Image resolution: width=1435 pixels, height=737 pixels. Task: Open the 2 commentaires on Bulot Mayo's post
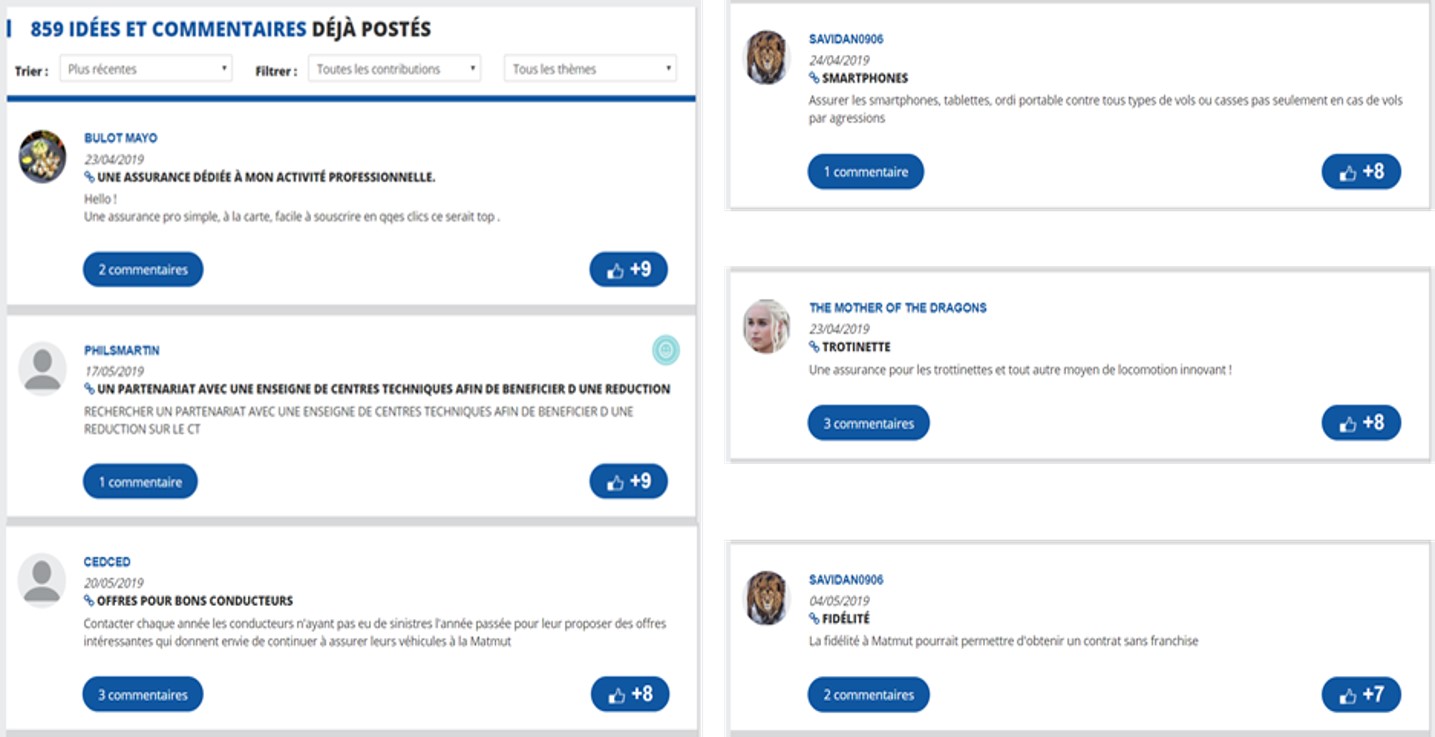(x=143, y=270)
